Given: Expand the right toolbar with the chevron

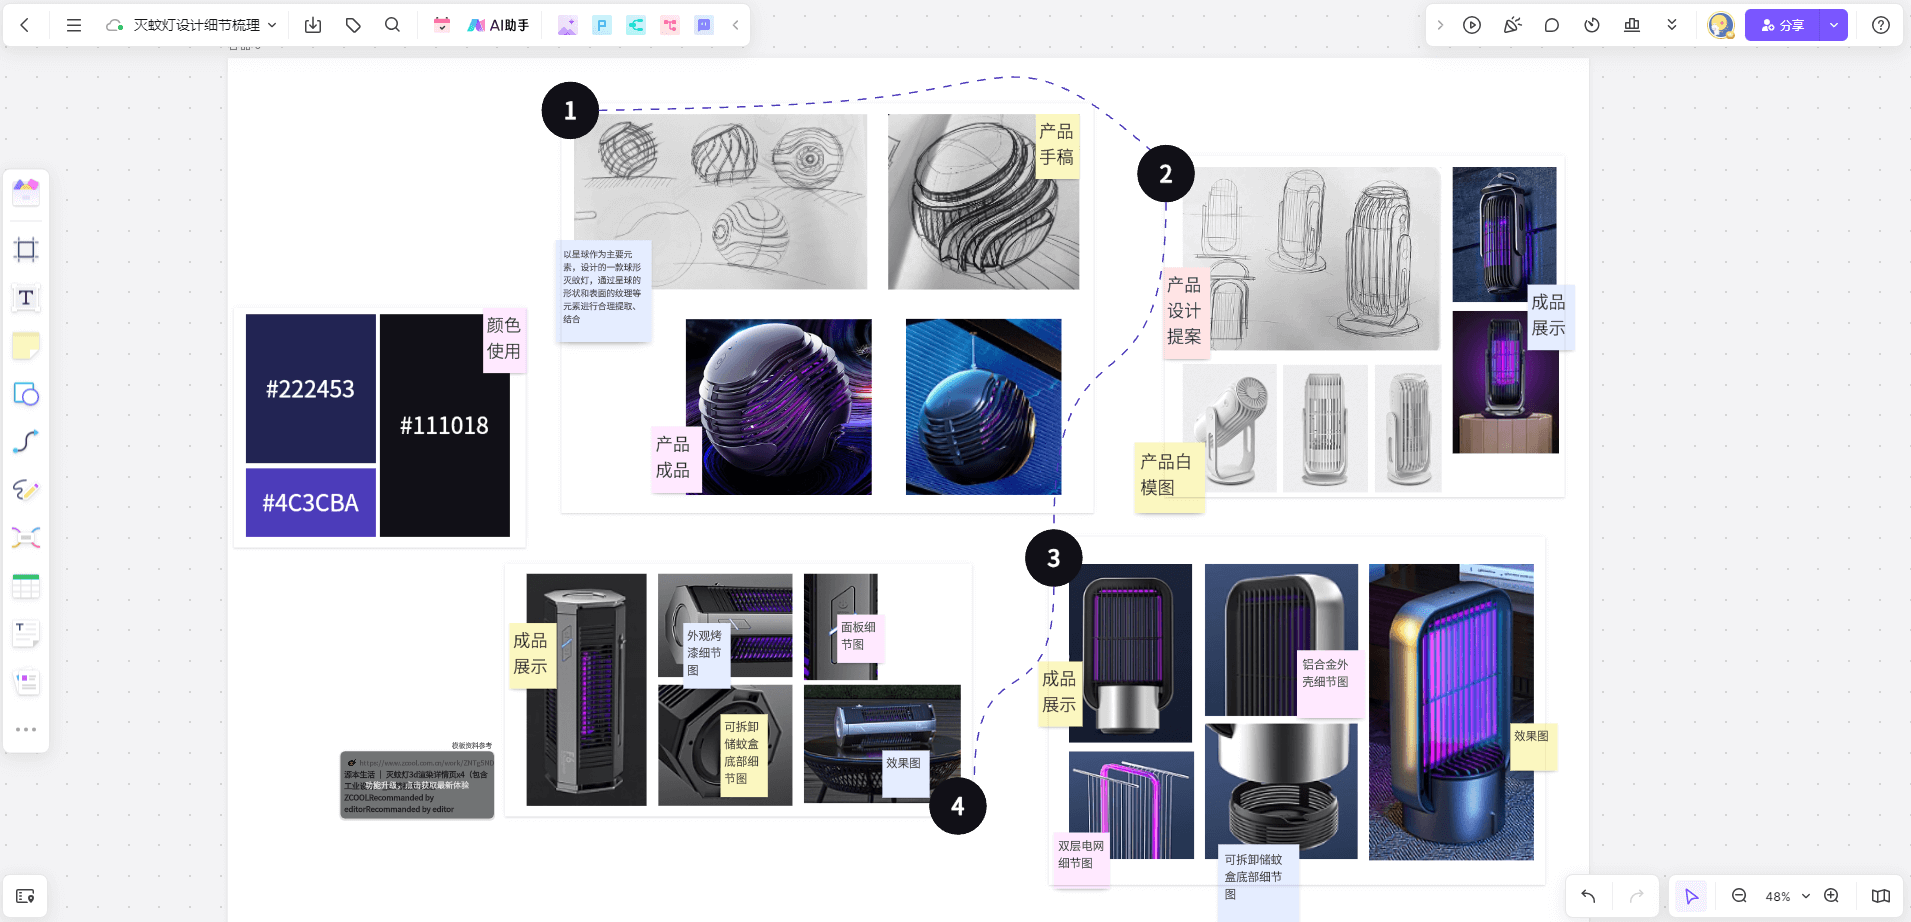Looking at the screenshot, I should [1440, 25].
